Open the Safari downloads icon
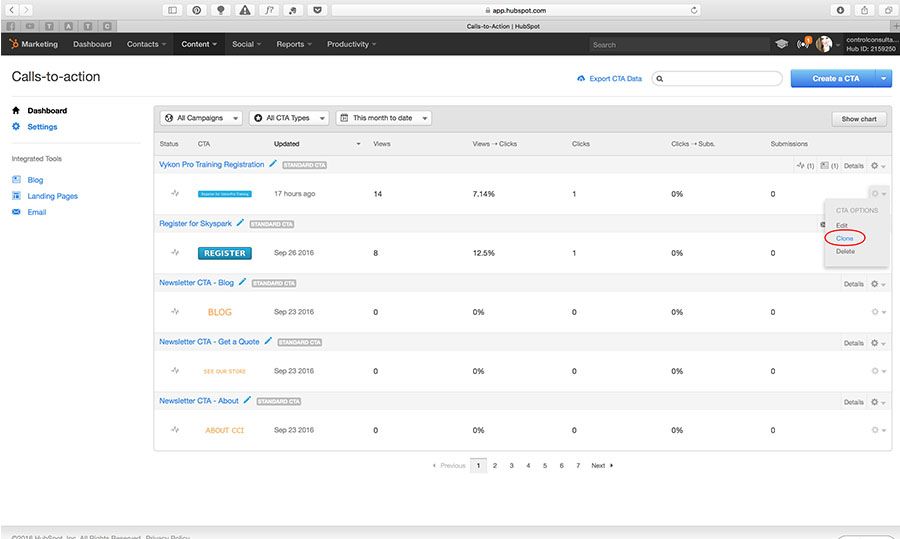 coord(840,10)
